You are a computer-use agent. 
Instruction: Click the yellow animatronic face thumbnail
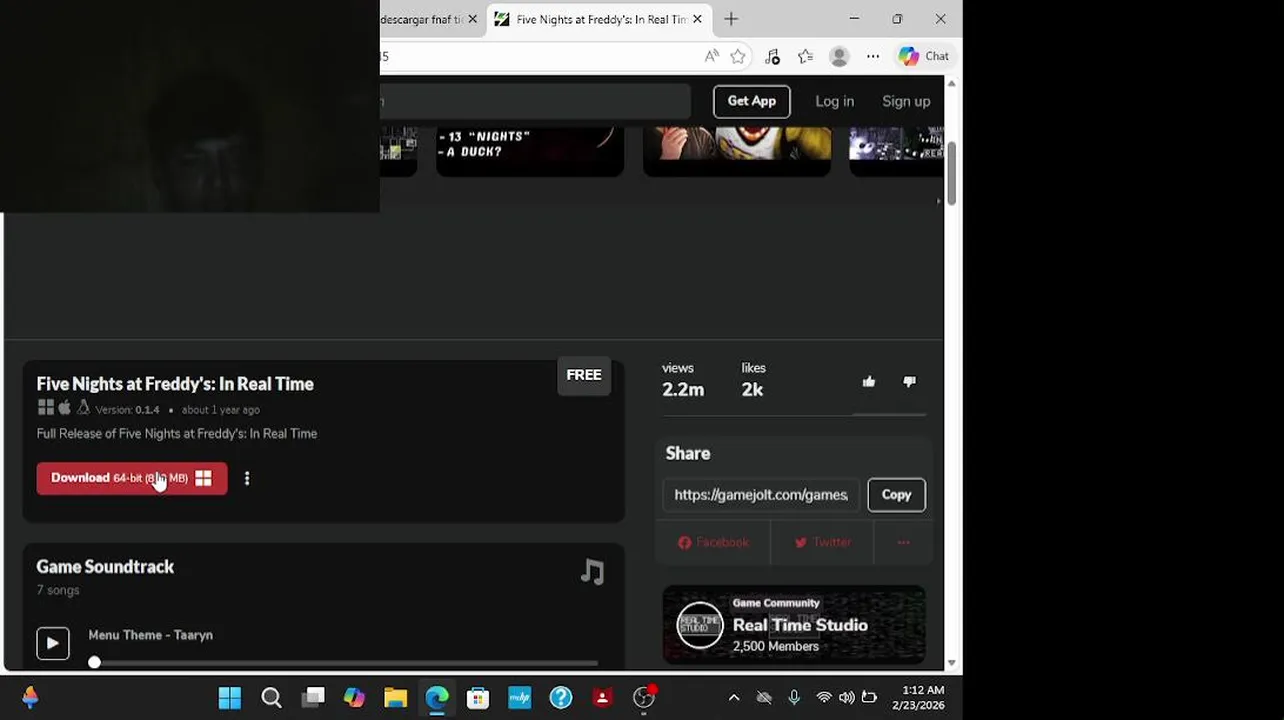click(737, 150)
